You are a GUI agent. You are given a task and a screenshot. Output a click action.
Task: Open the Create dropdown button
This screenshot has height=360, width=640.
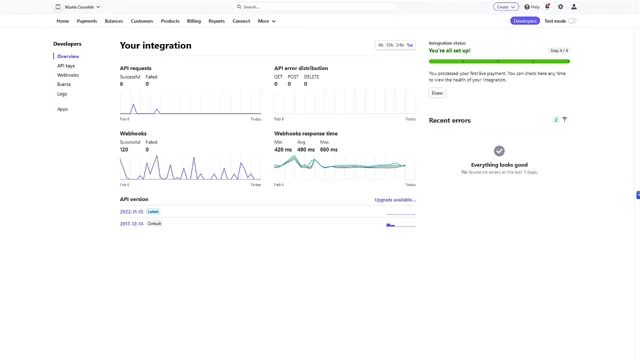506,7
